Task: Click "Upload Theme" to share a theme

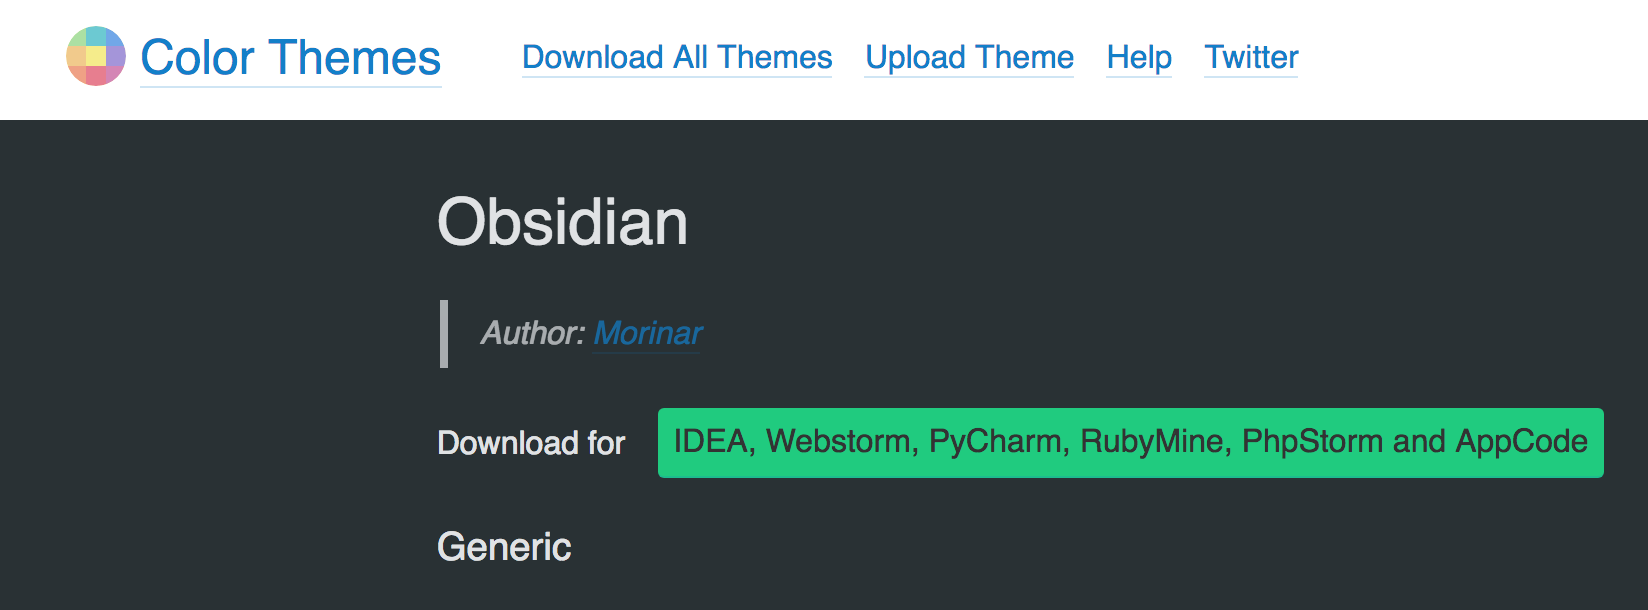Action: [x=967, y=58]
